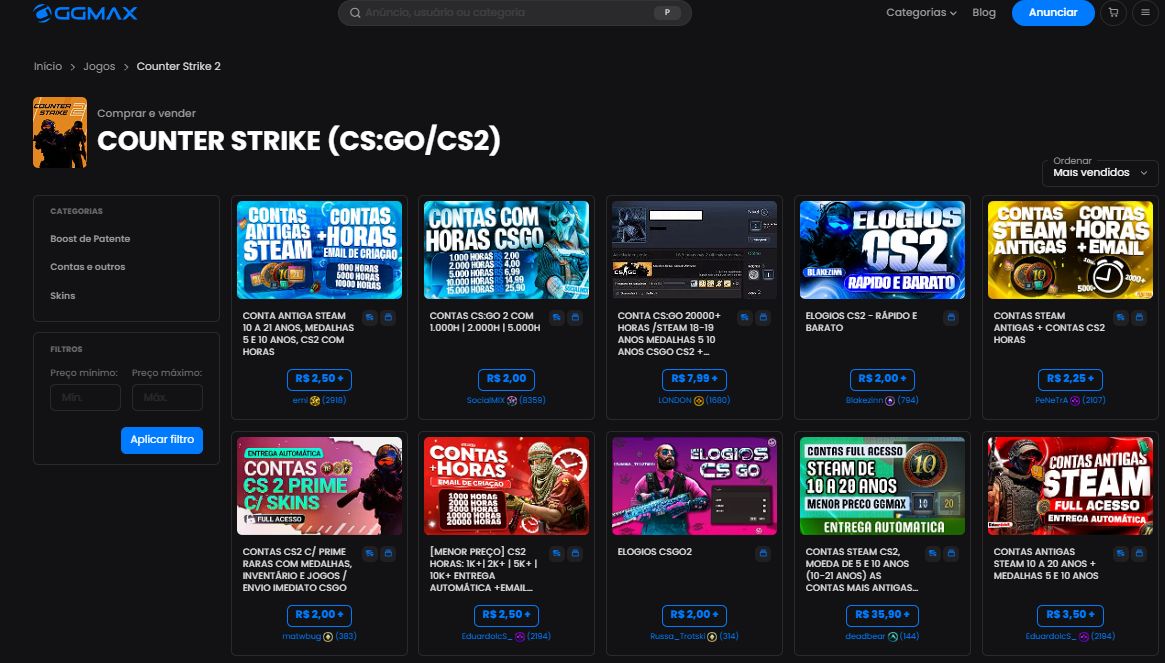Click the Steam icon on CONTA ANTIGA STEAM listing
The width and height of the screenshot is (1165, 663).
pos(370,317)
